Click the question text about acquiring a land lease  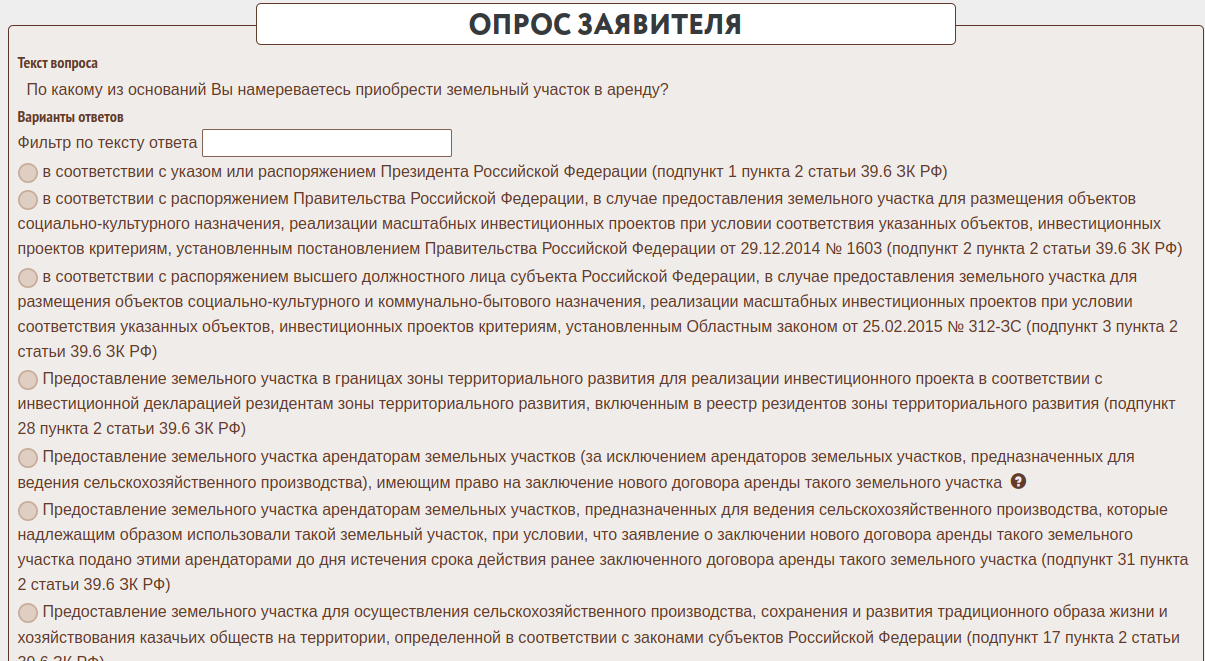(x=347, y=90)
